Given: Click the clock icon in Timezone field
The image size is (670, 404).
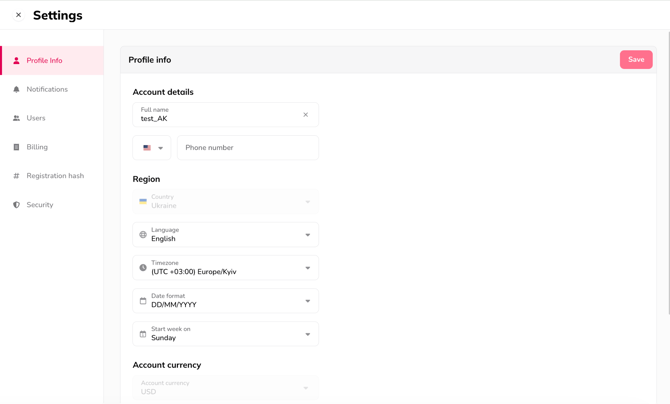Looking at the screenshot, I should pos(143,268).
